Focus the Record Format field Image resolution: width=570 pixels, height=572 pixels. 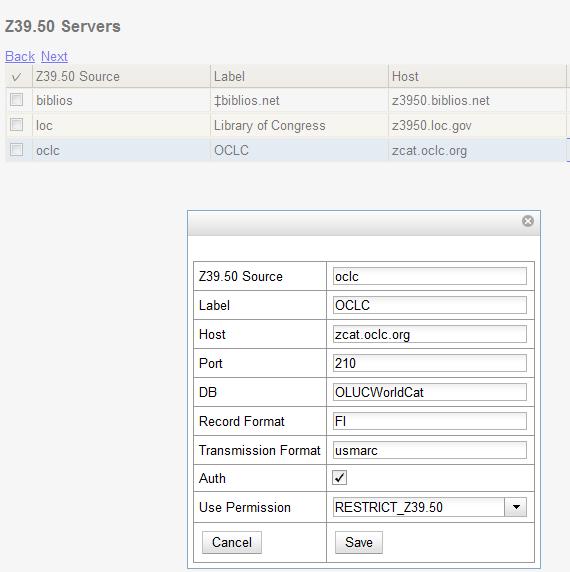pos(430,421)
